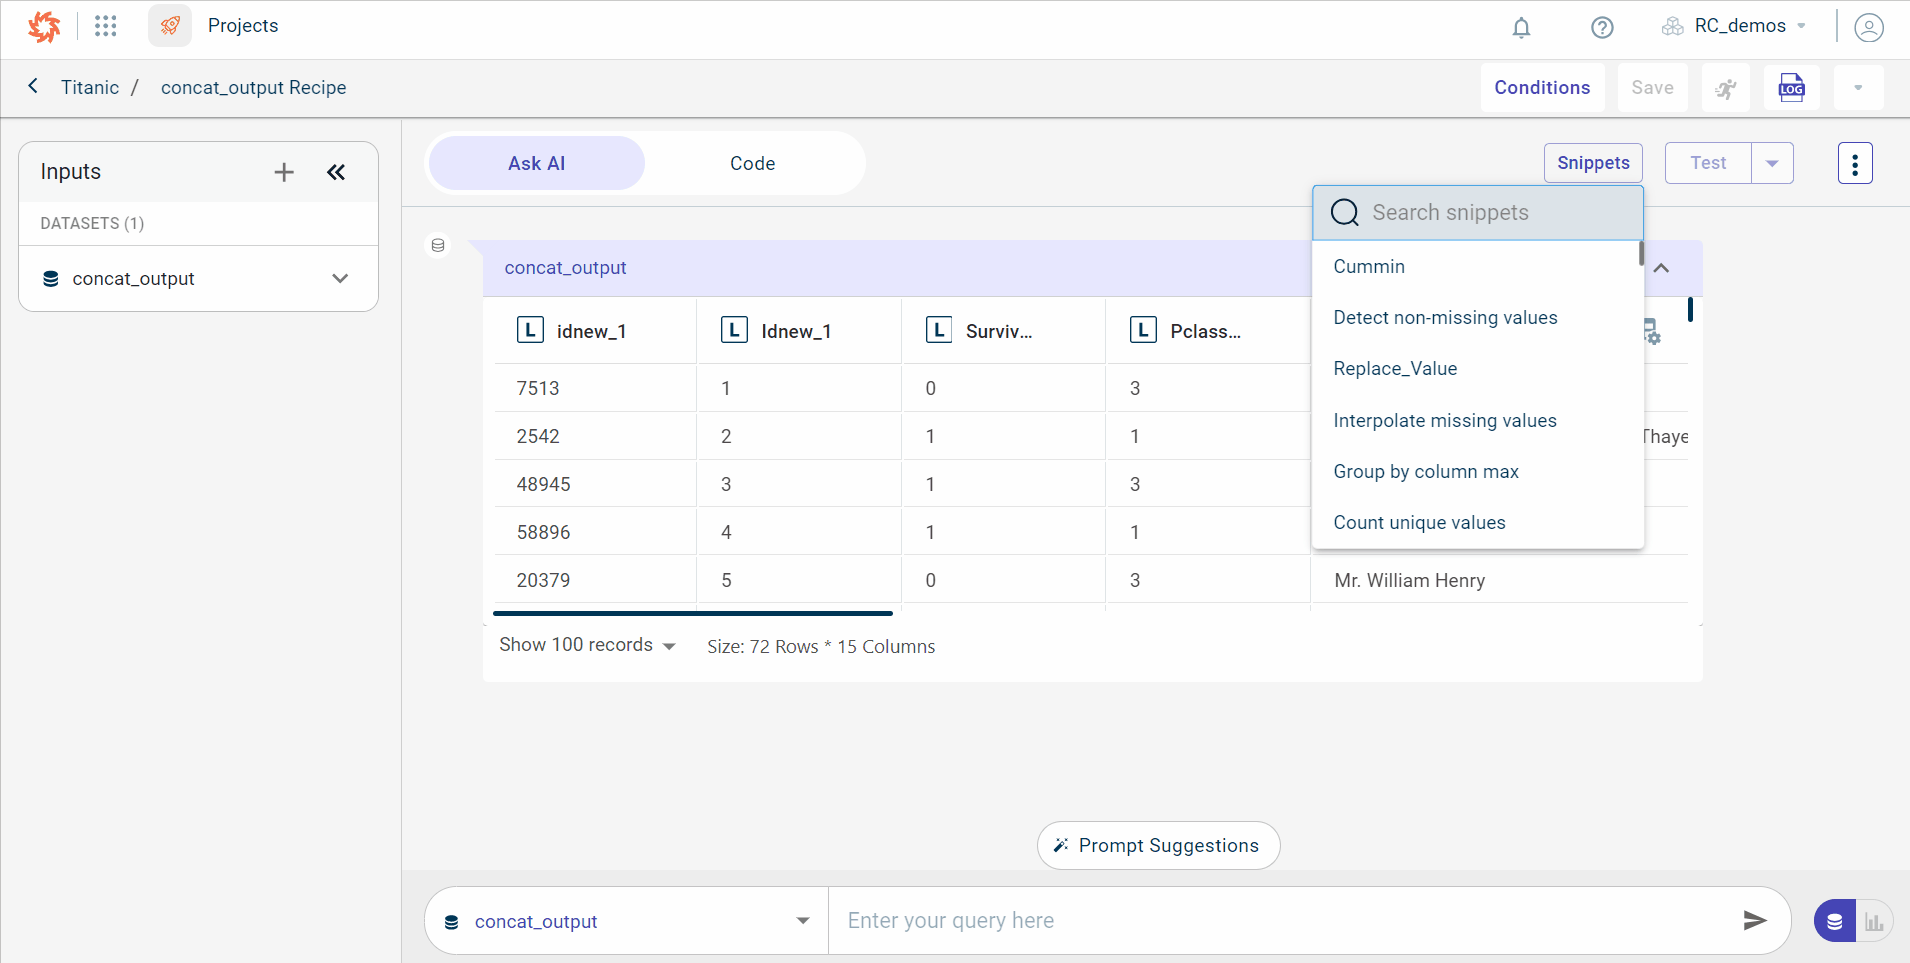This screenshot has height=963, width=1910.
Task: Click the notifications bell icon
Action: 1521,28
